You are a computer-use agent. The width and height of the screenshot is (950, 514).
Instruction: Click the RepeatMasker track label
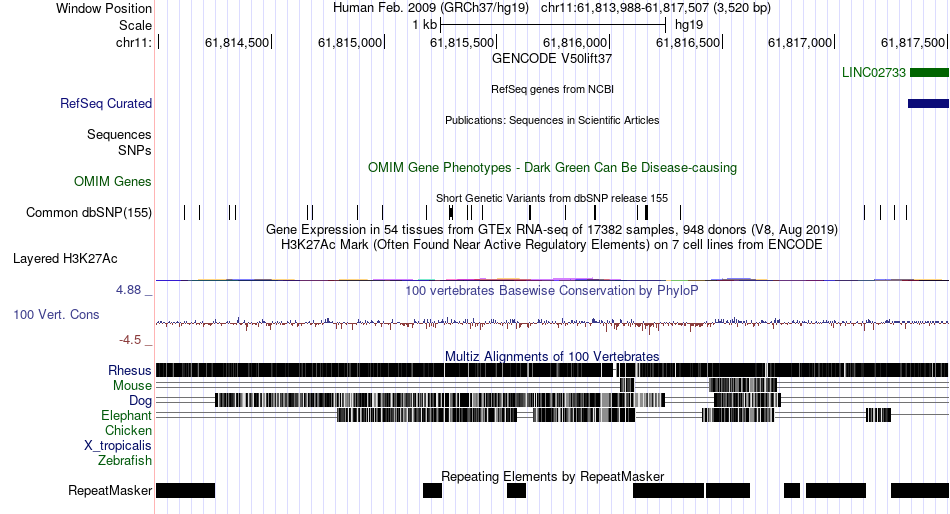pos(110,490)
